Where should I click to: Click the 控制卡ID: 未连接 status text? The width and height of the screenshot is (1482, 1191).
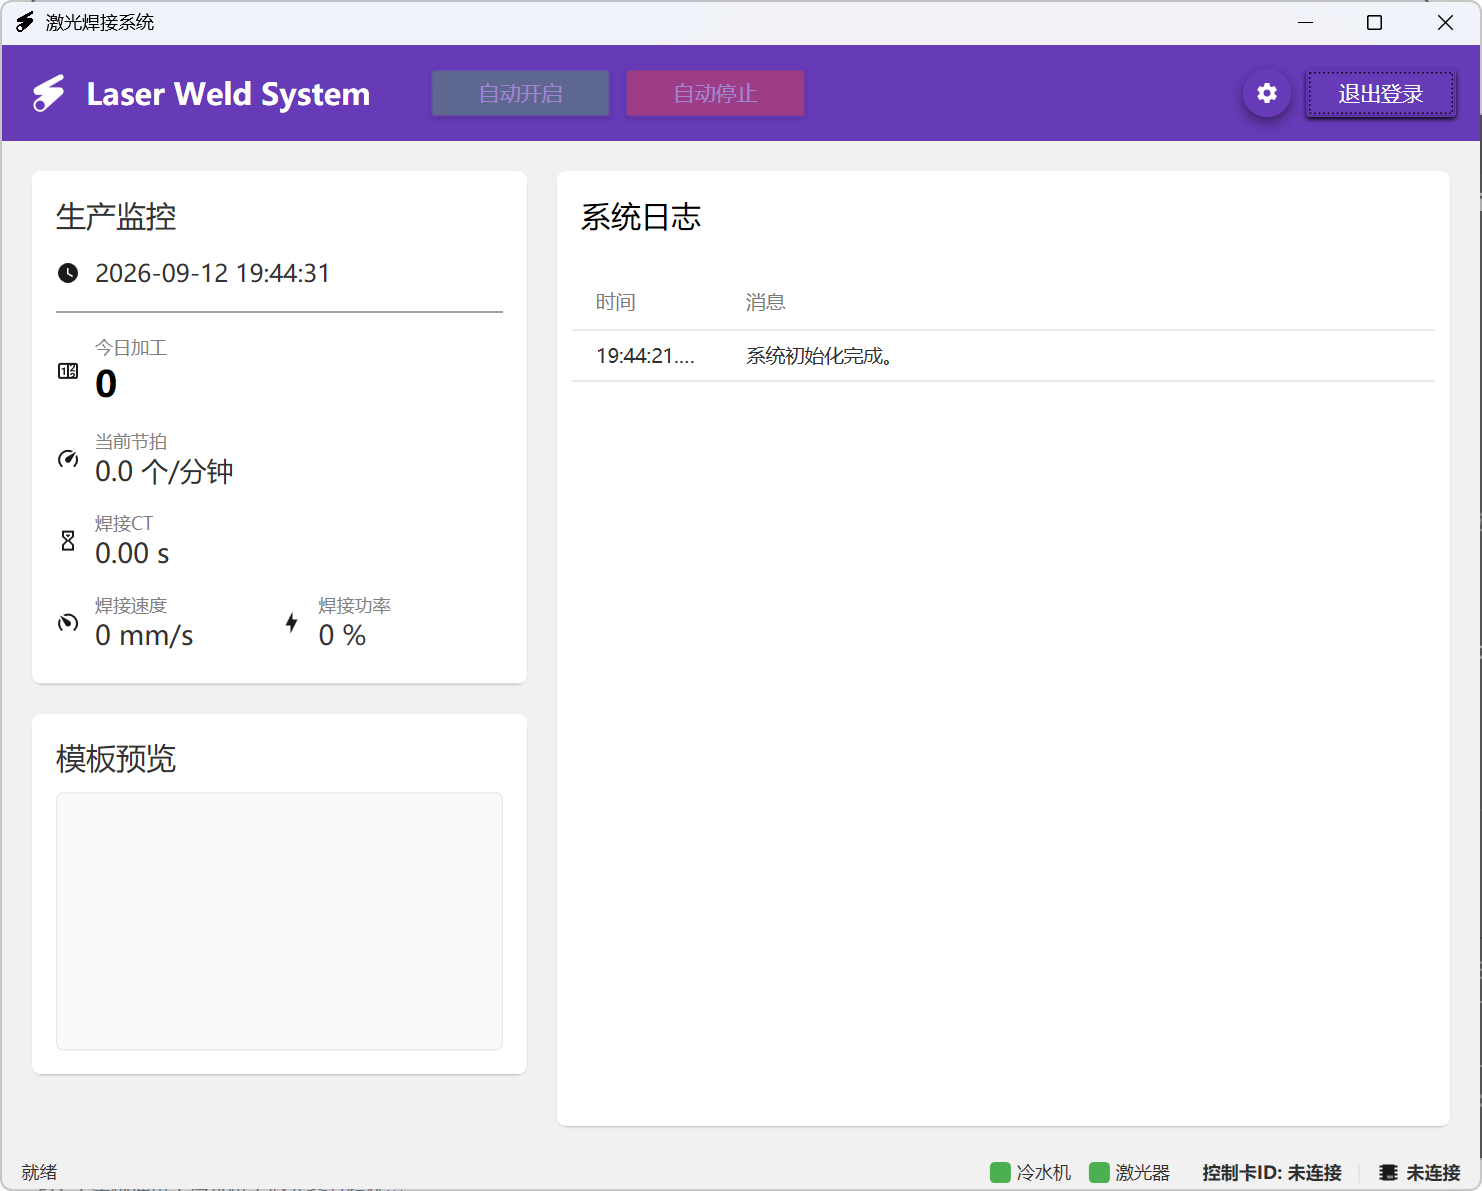click(x=1272, y=1172)
